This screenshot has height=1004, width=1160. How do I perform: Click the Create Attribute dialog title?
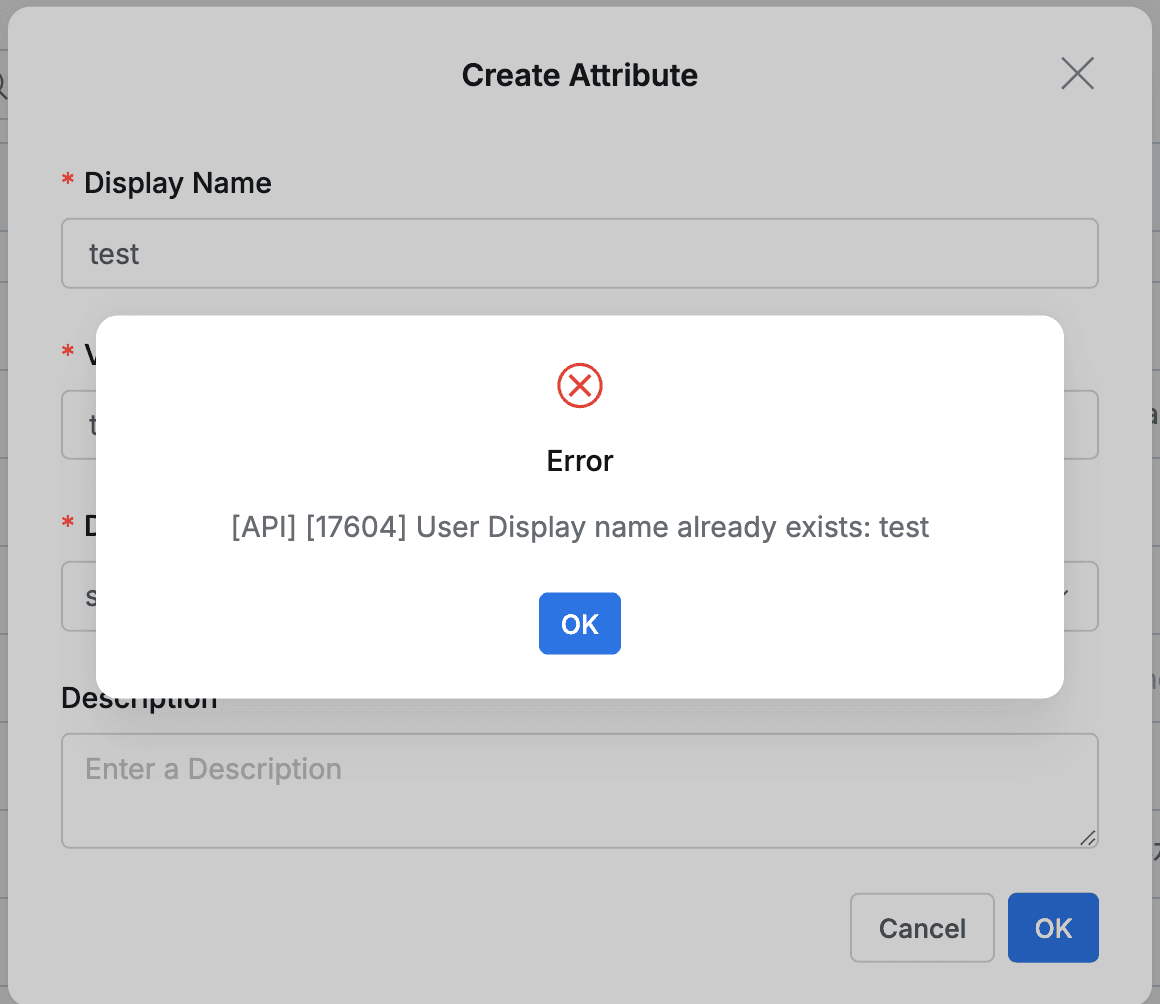pos(579,75)
